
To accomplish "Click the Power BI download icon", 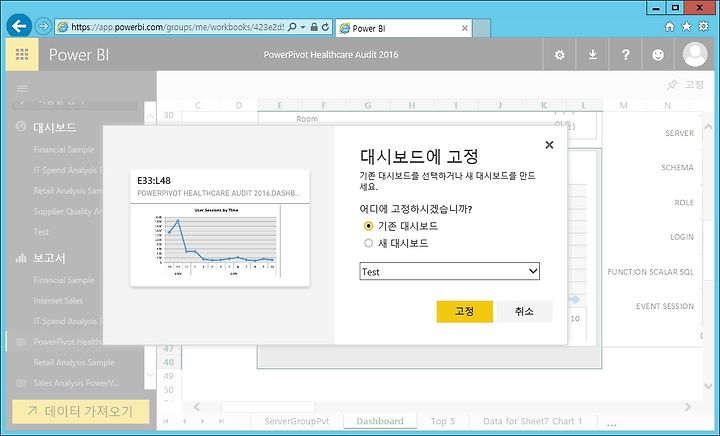I will coord(593,55).
